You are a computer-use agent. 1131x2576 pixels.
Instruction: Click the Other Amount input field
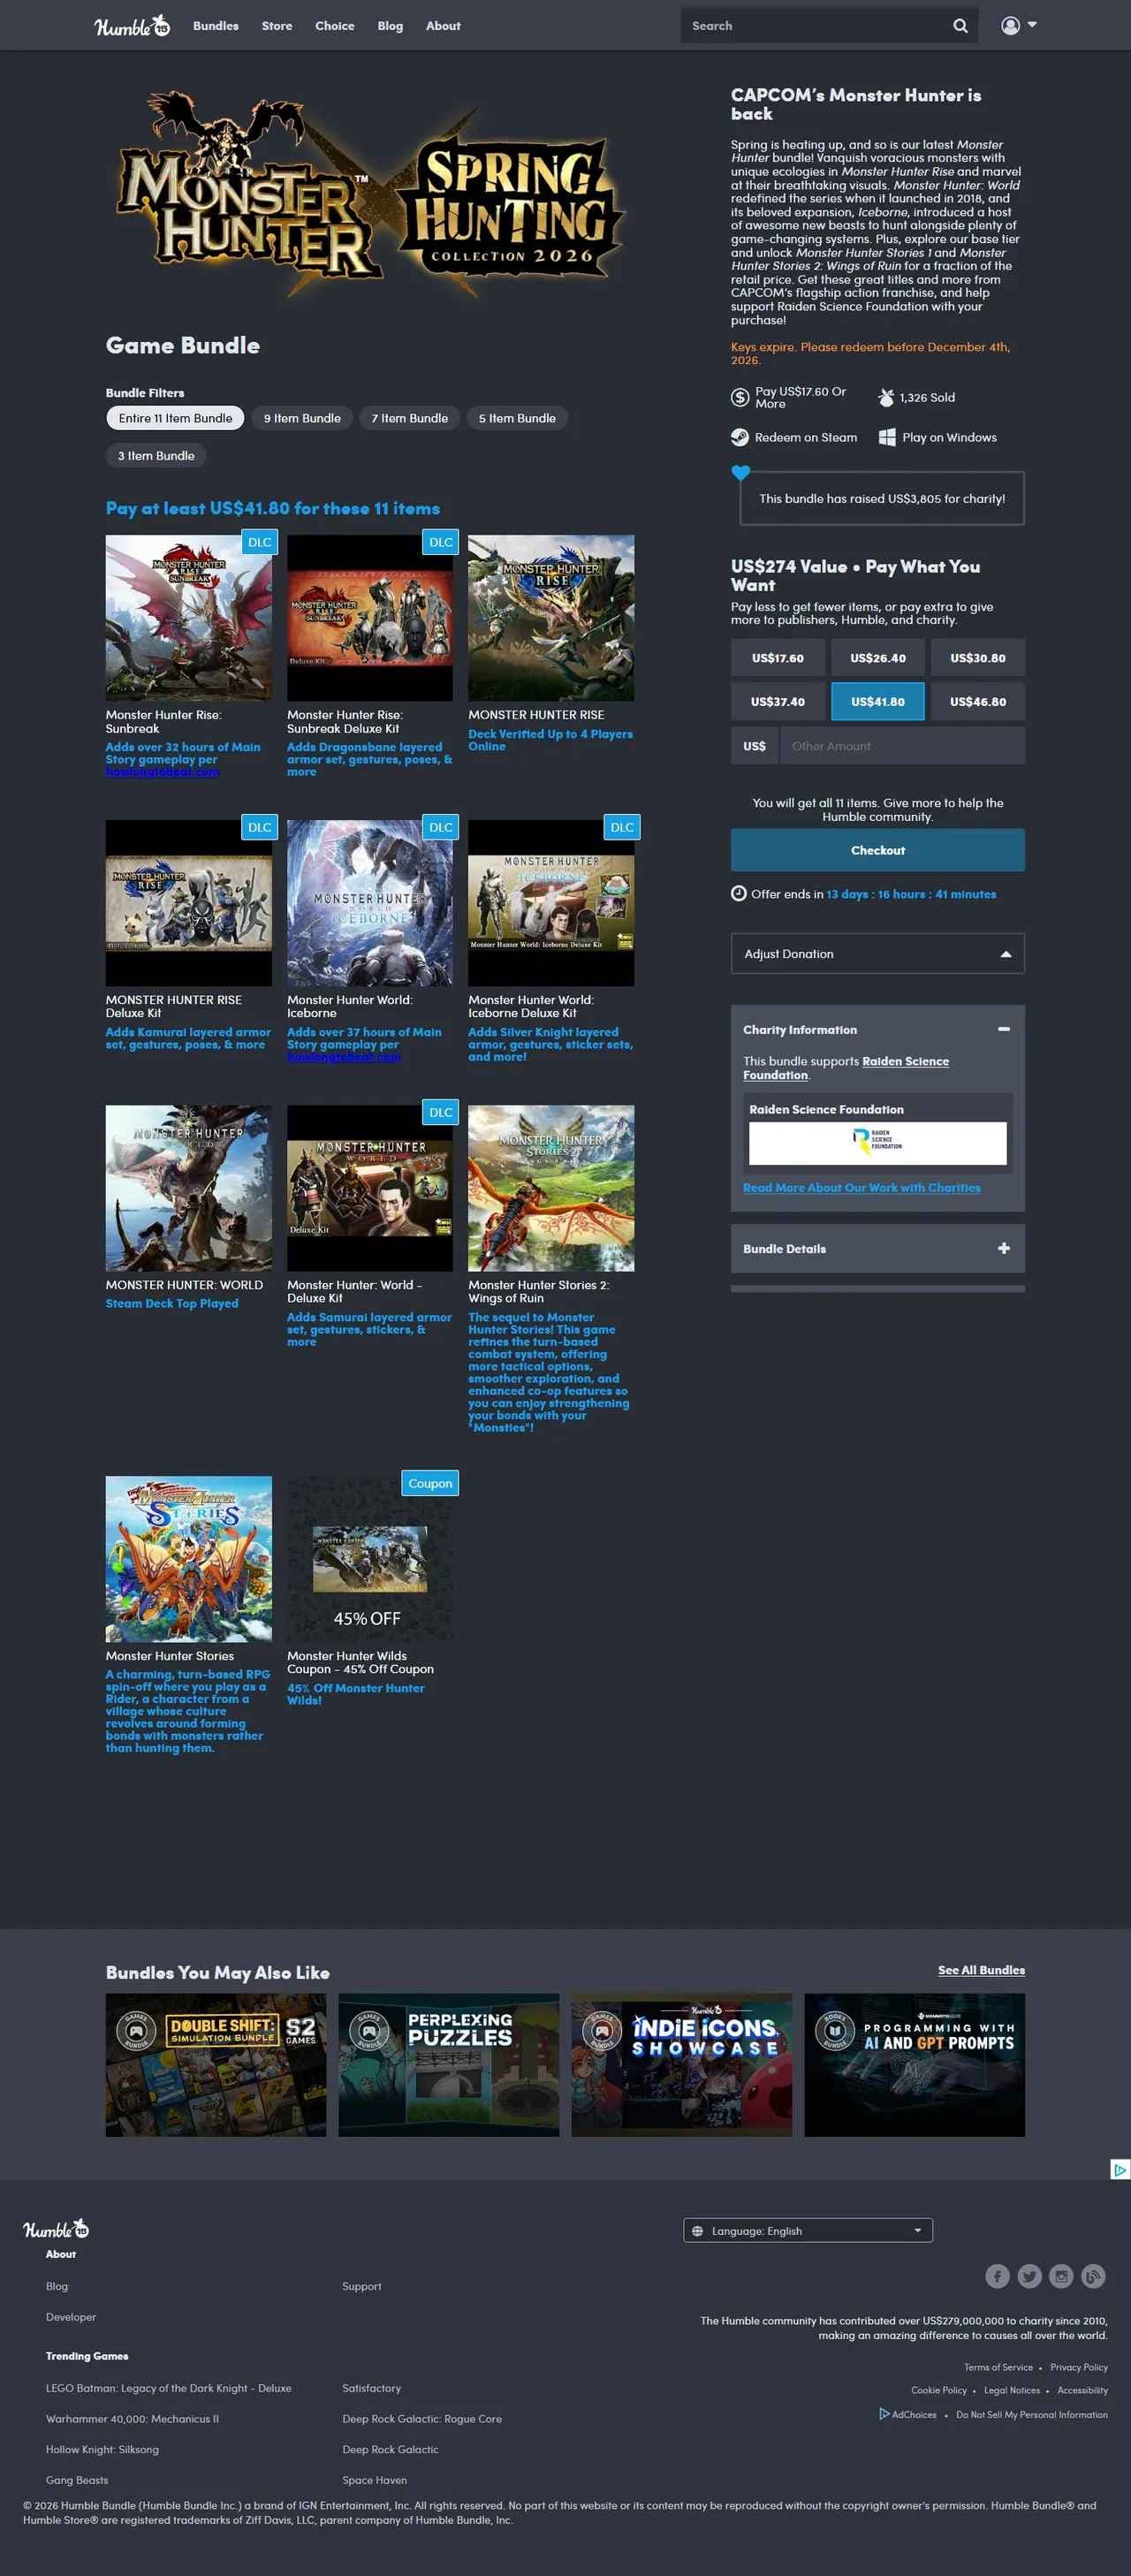pyautogui.click(x=902, y=746)
